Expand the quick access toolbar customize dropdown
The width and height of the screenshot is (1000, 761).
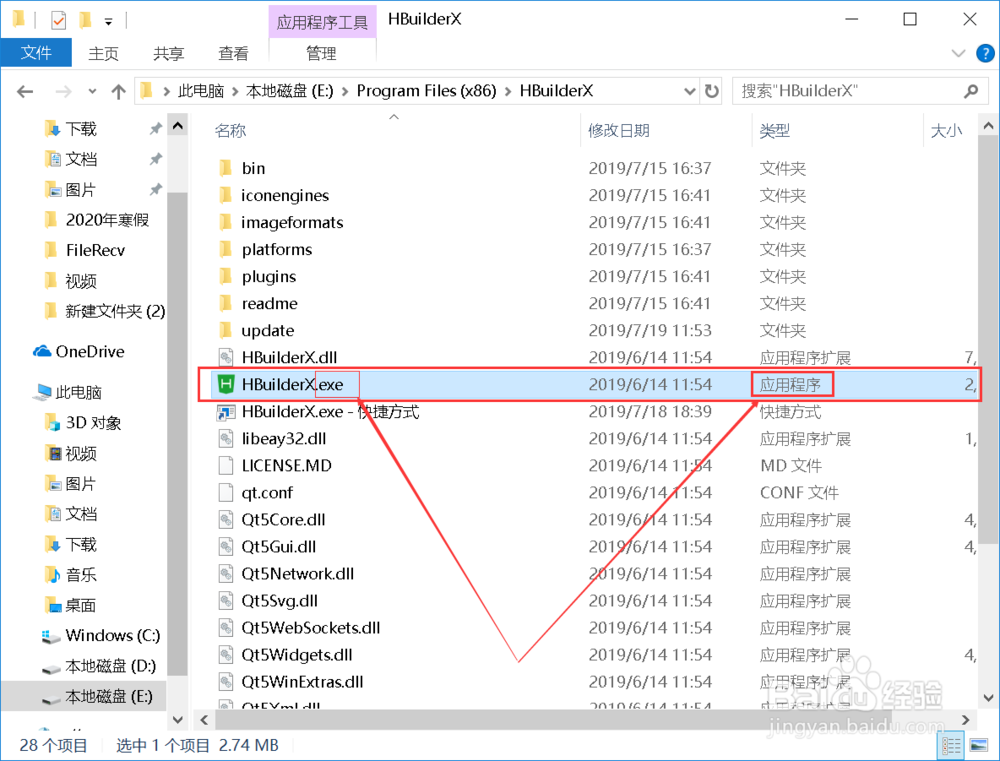[x=109, y=20]
